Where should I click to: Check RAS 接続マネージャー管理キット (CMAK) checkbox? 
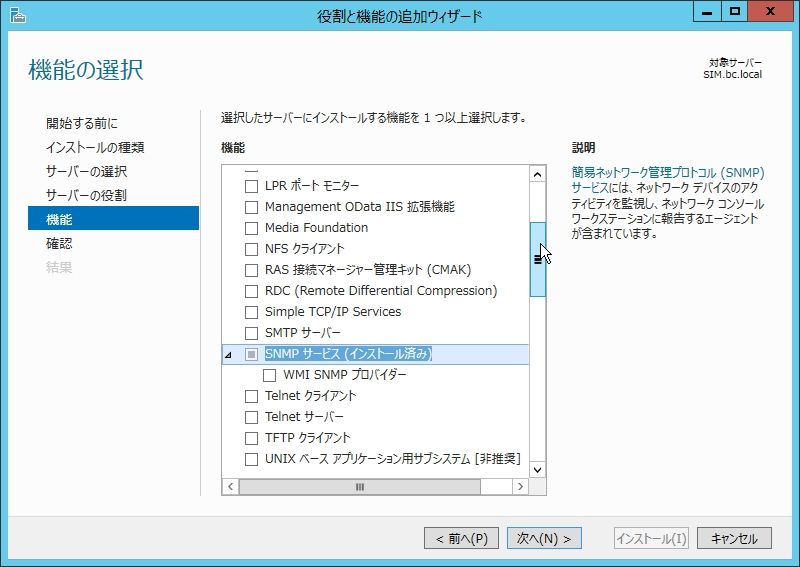tap(252, 270)
